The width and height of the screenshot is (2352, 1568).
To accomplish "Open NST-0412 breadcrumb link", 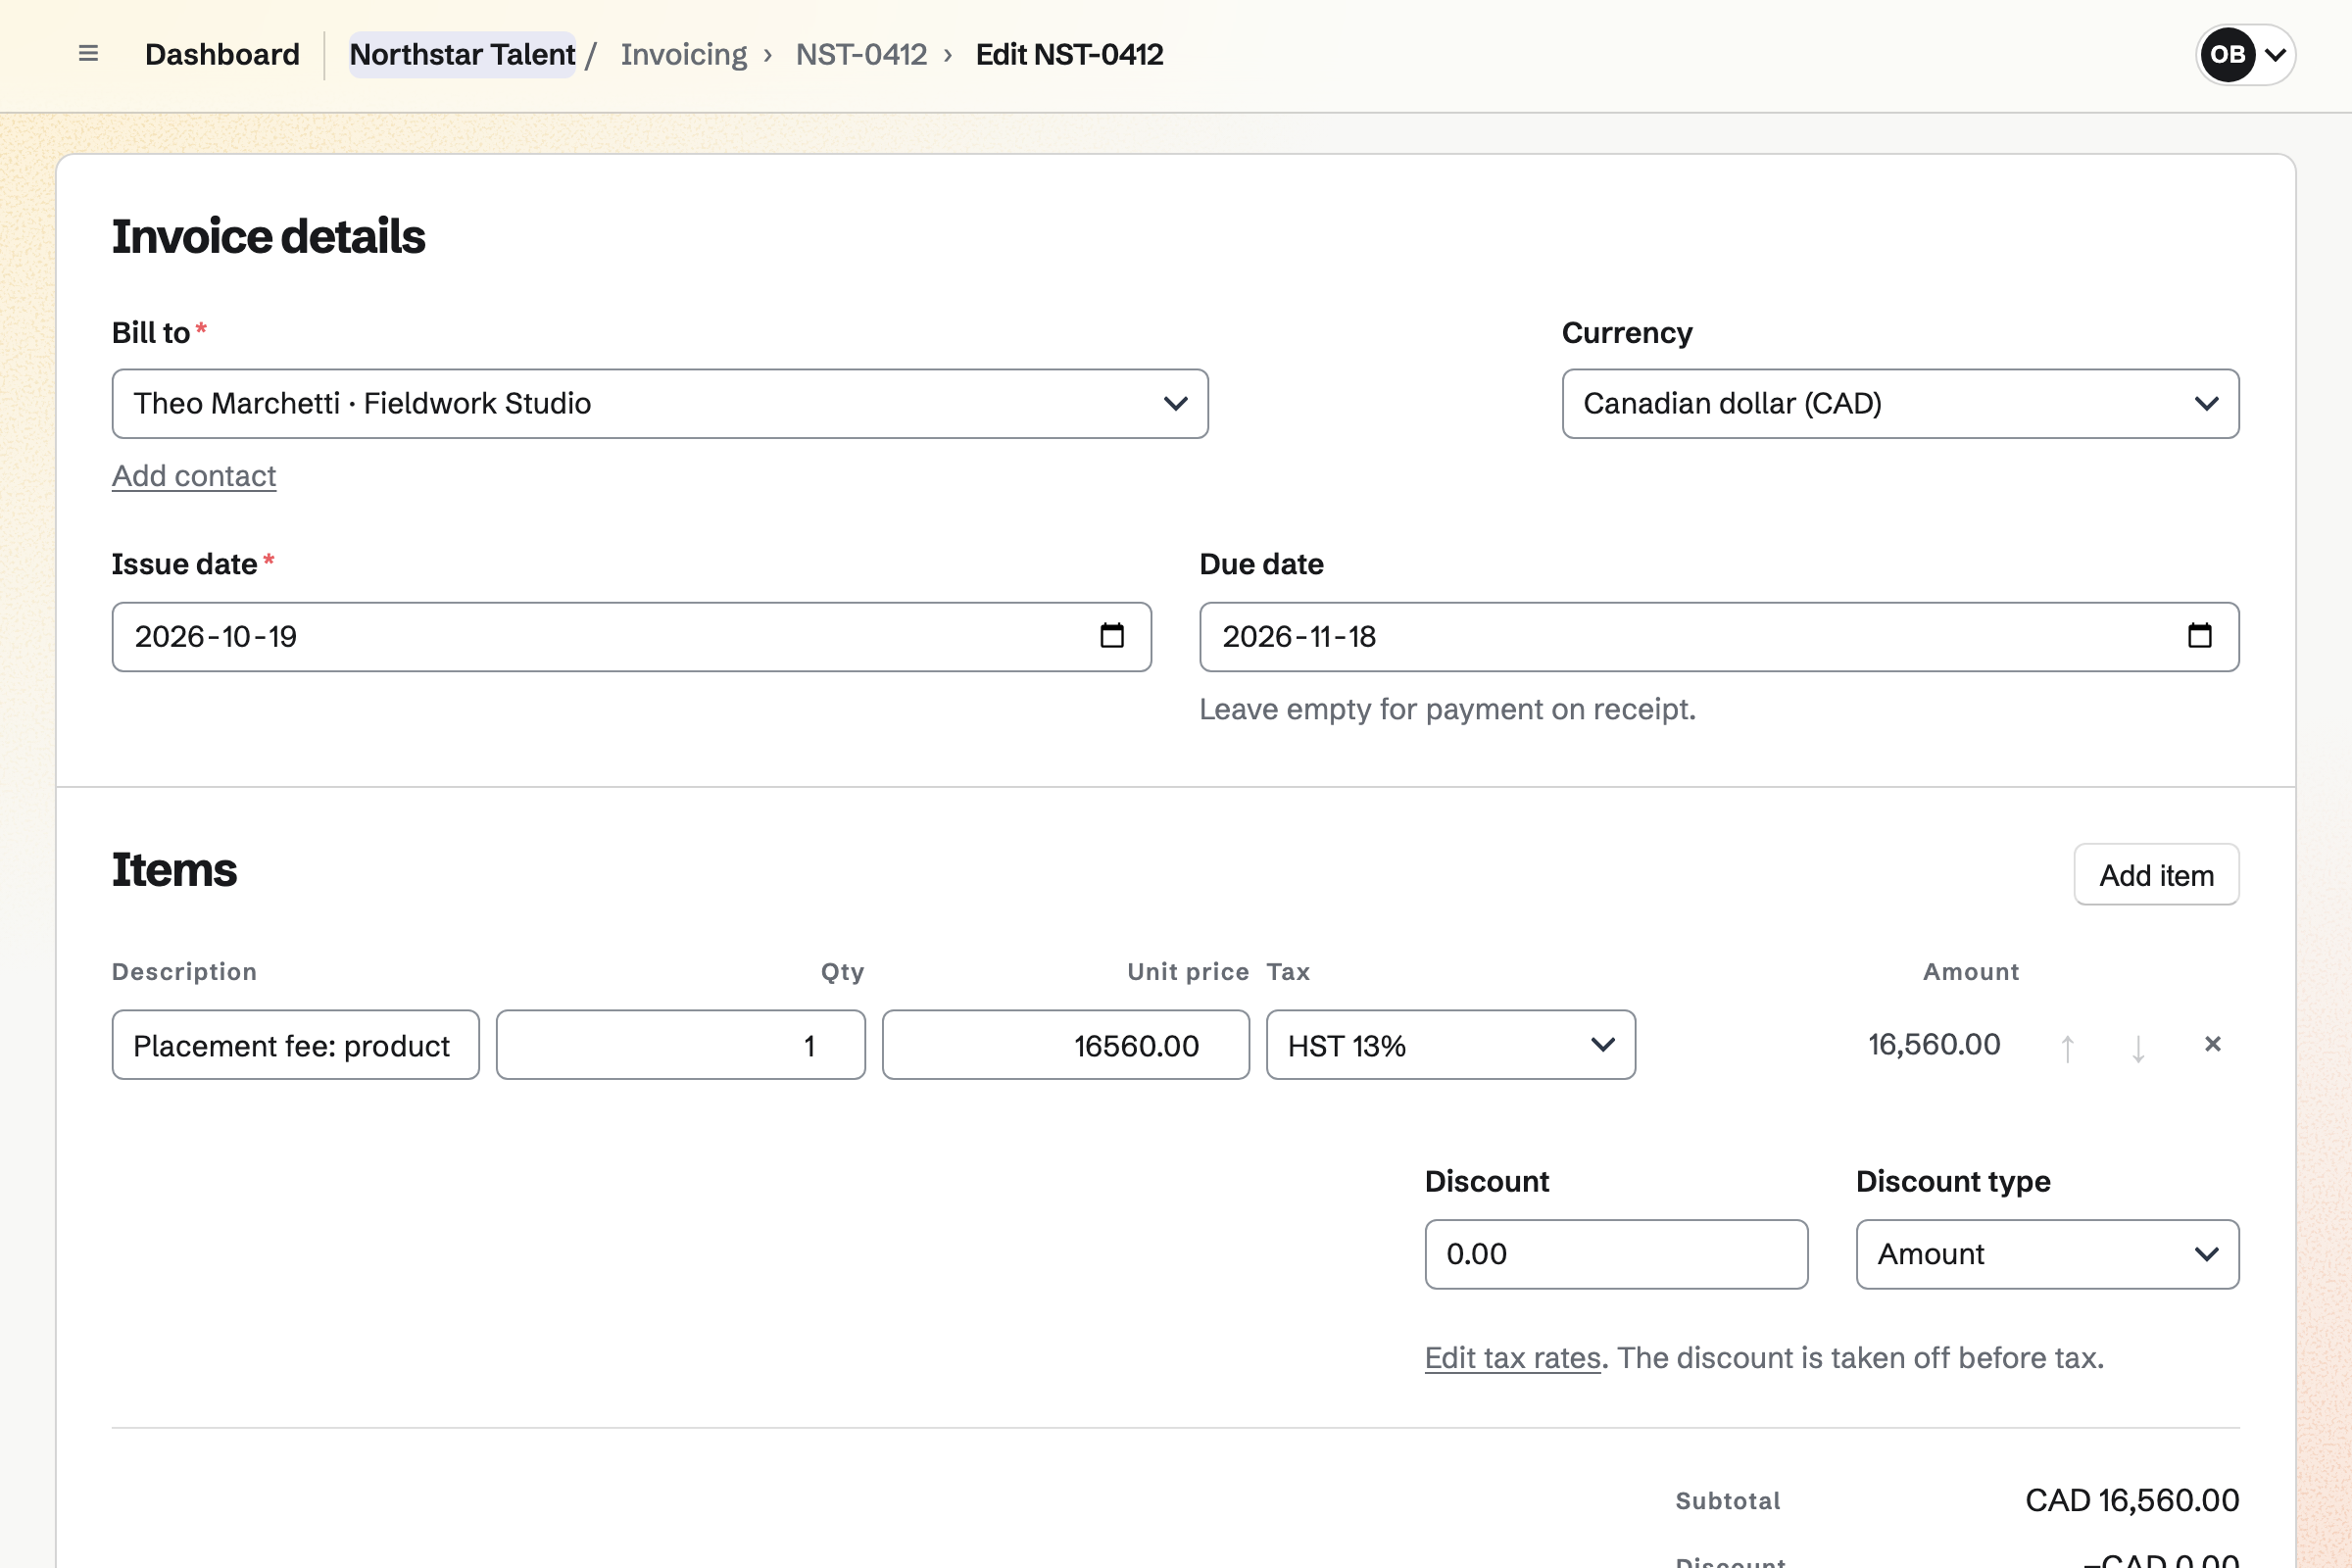I will pyautogui.click(x=861, y=54).
